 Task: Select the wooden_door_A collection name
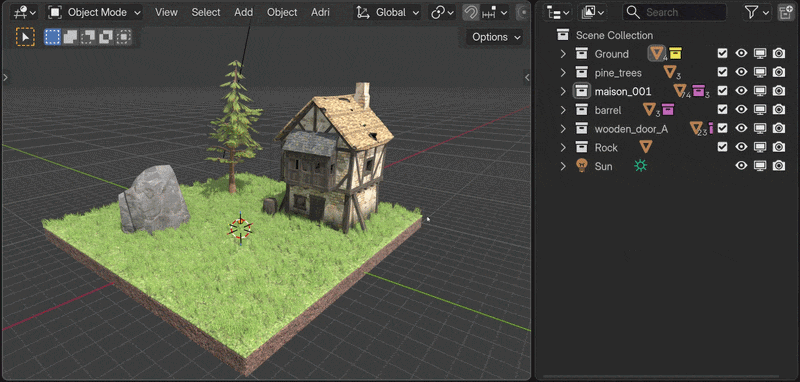click(x=631, y=129)
